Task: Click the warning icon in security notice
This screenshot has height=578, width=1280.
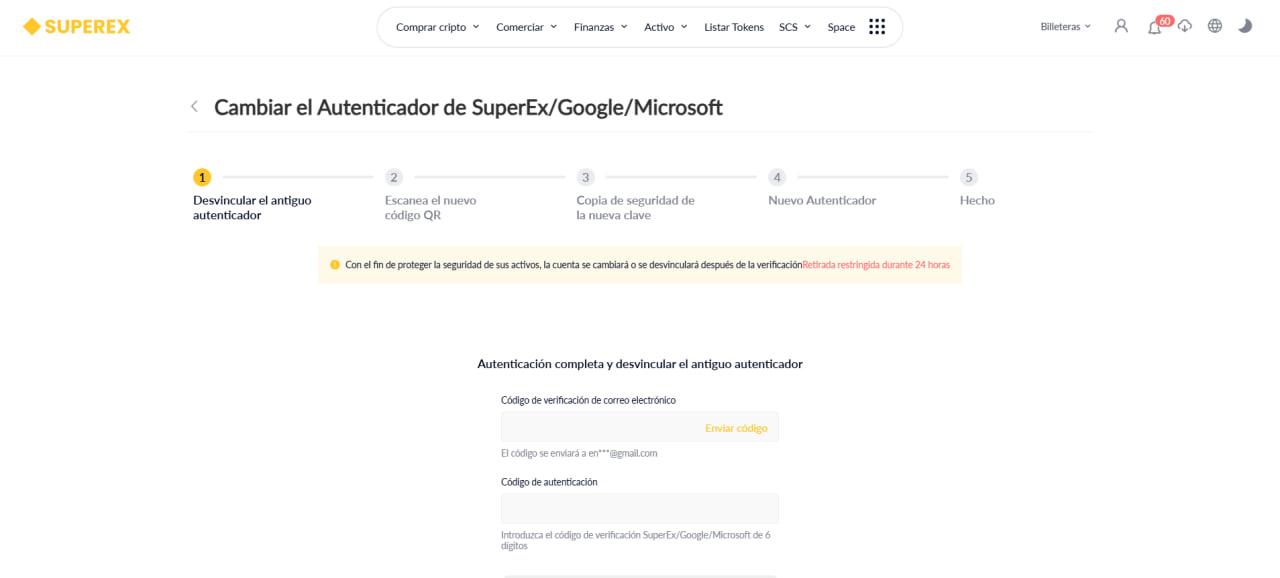Action: 333,264
